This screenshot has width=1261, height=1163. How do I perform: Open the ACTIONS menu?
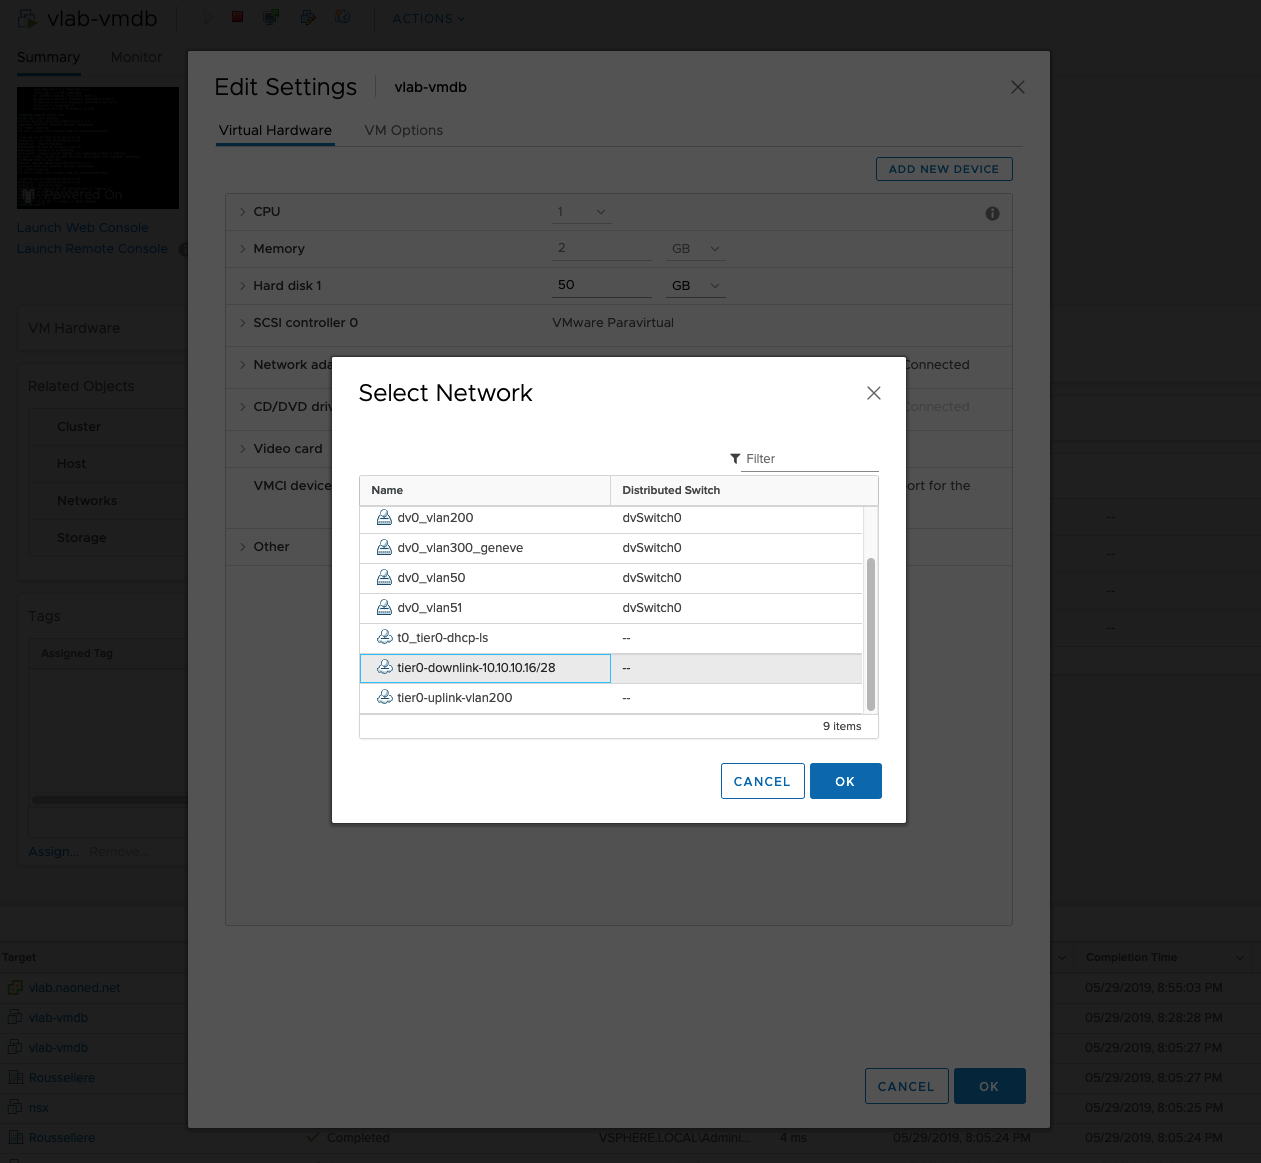point(428,19)
